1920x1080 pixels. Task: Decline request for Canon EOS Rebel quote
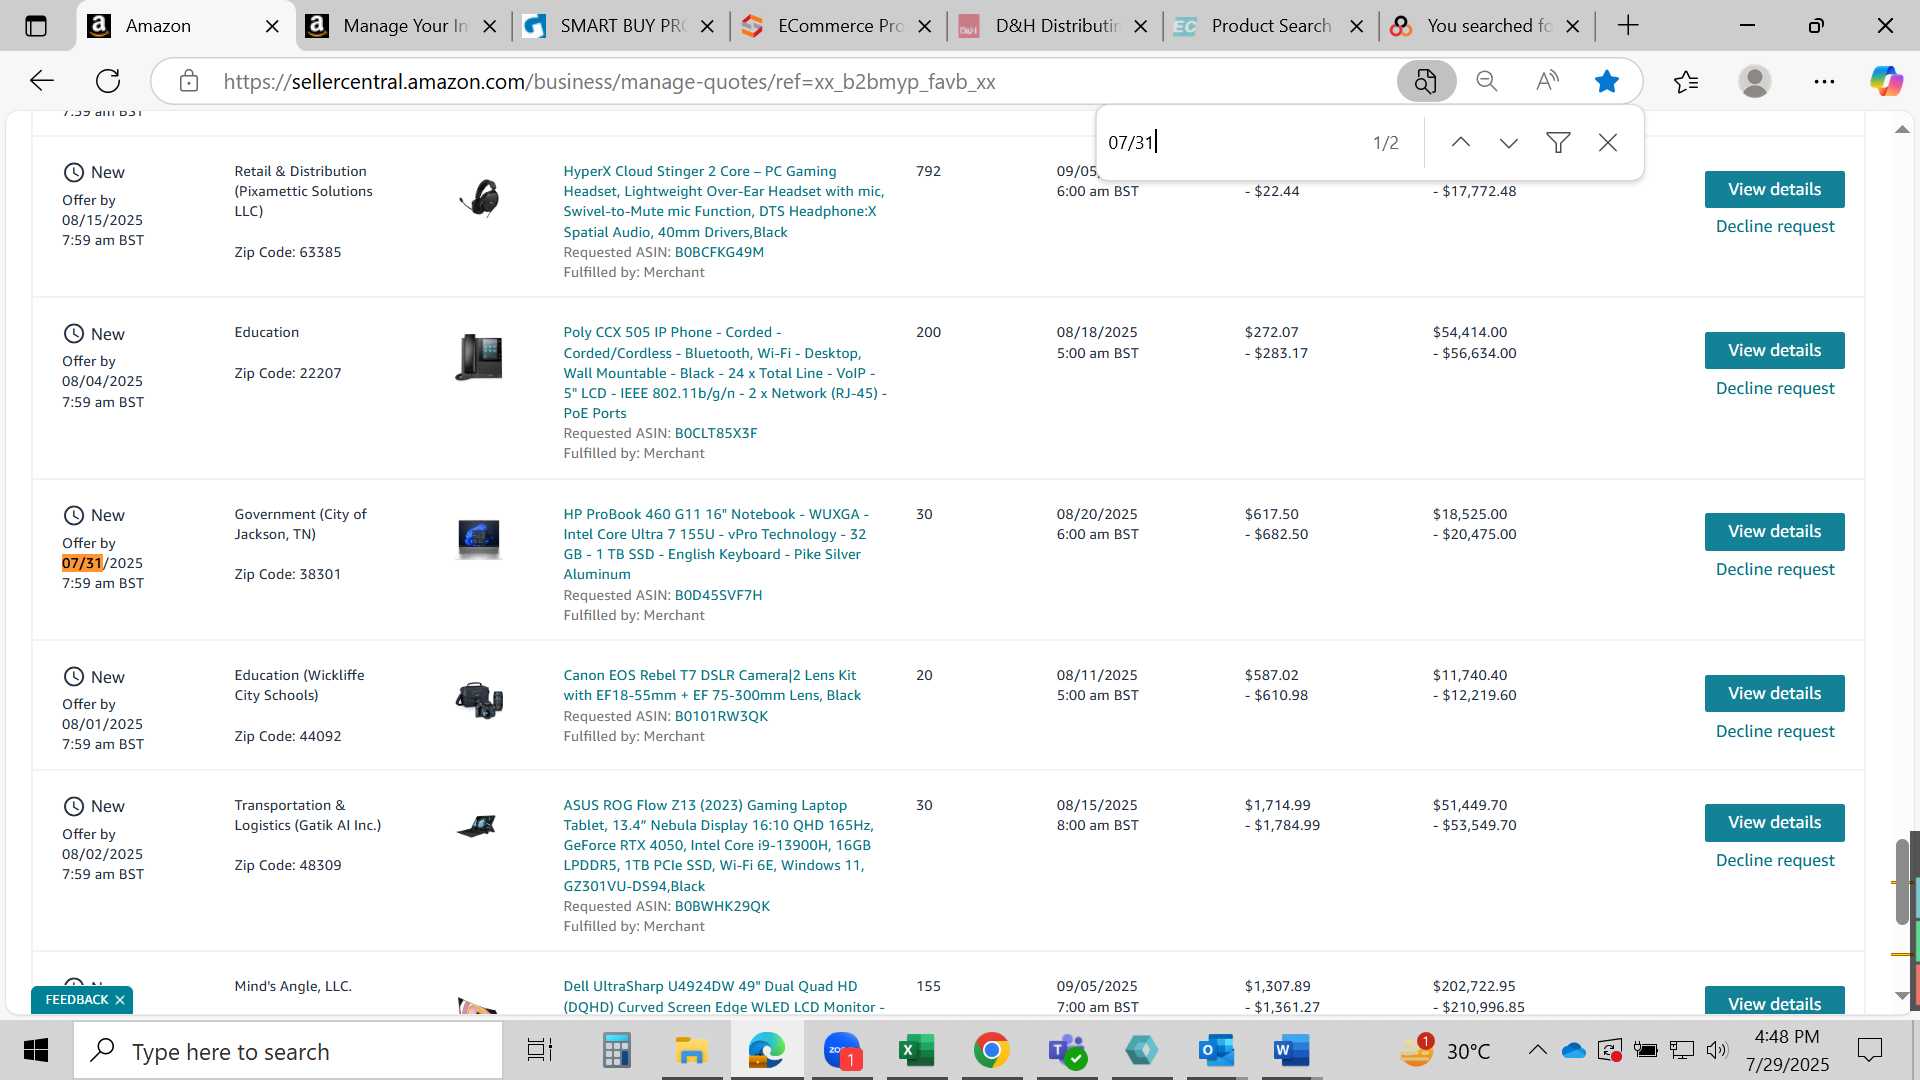1775,731
